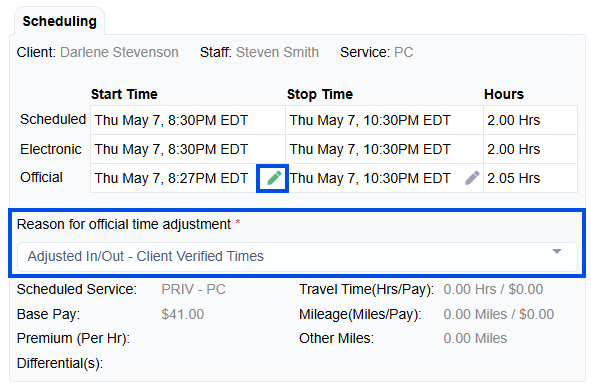
Task: Select Scheduled stop time 10:30PM EDT cell
Action: click(384, 120)
